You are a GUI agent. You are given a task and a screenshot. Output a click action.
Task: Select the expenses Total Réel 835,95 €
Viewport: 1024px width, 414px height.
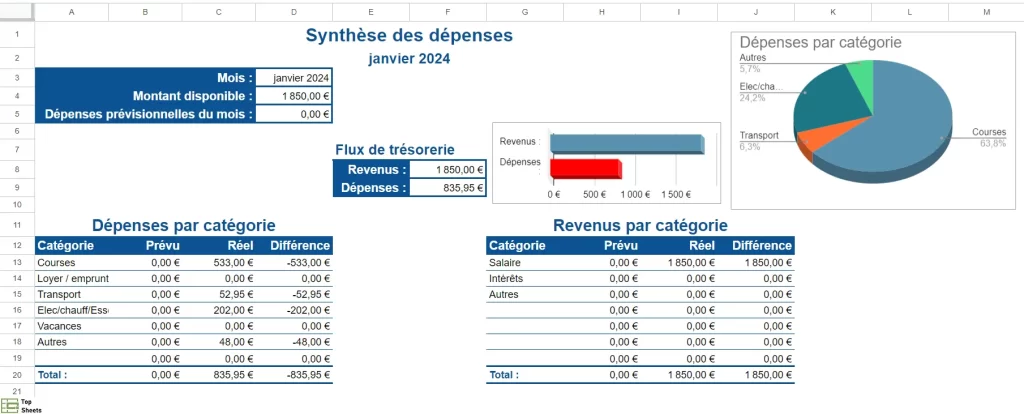(x=219, y=375)
